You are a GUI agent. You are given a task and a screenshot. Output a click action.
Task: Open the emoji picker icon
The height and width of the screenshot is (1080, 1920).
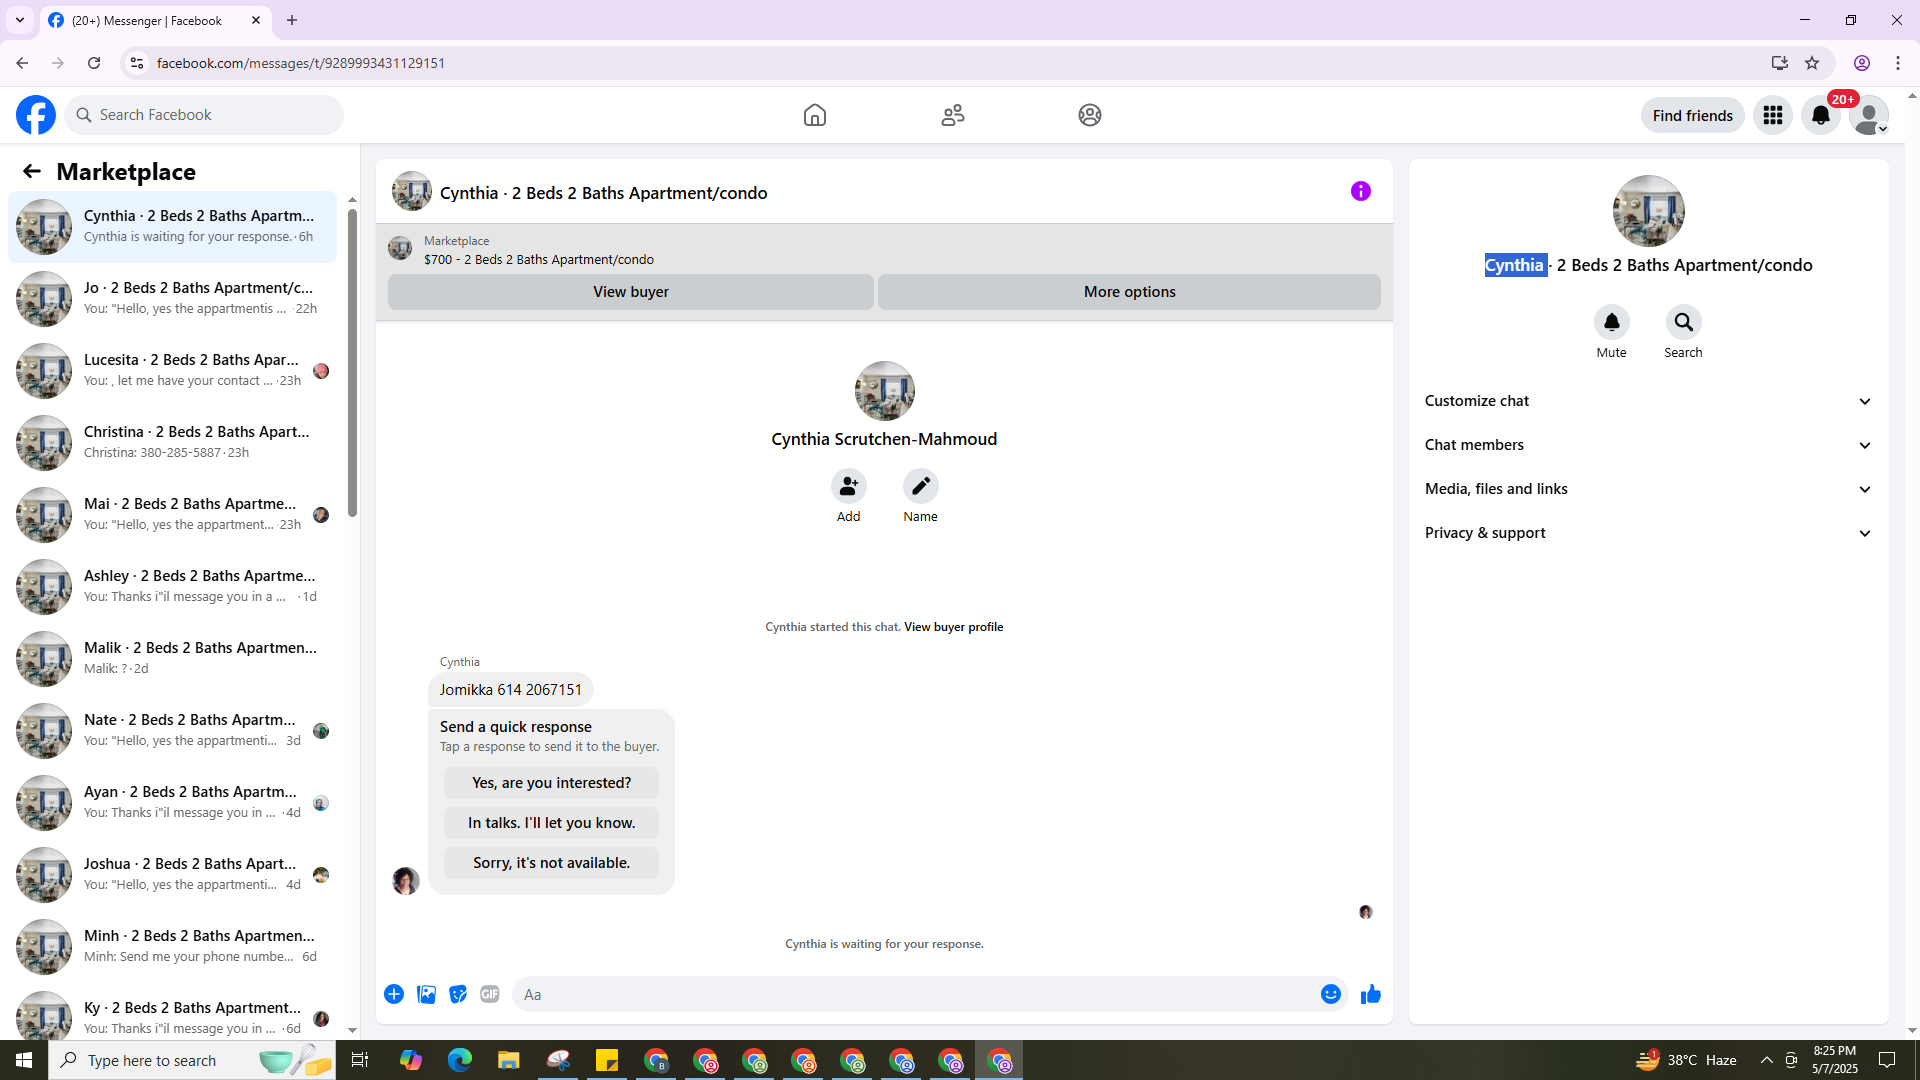[x=1330, y=994]
